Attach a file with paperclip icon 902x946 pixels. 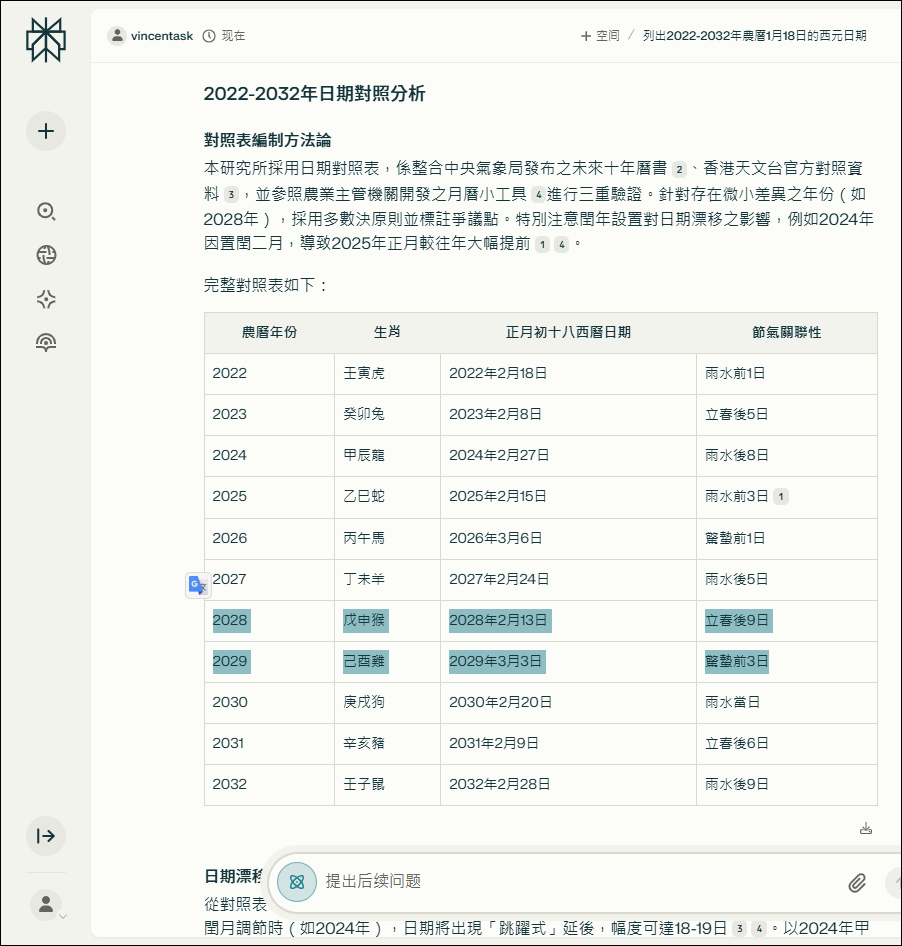857,883
